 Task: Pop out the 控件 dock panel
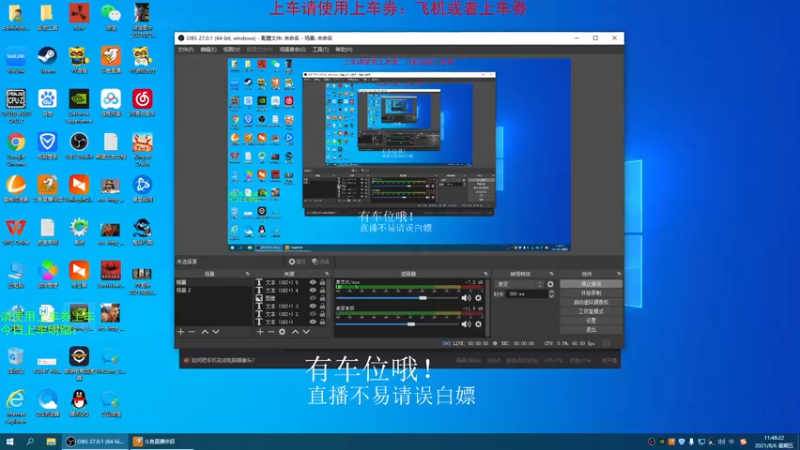coord(619,274)
